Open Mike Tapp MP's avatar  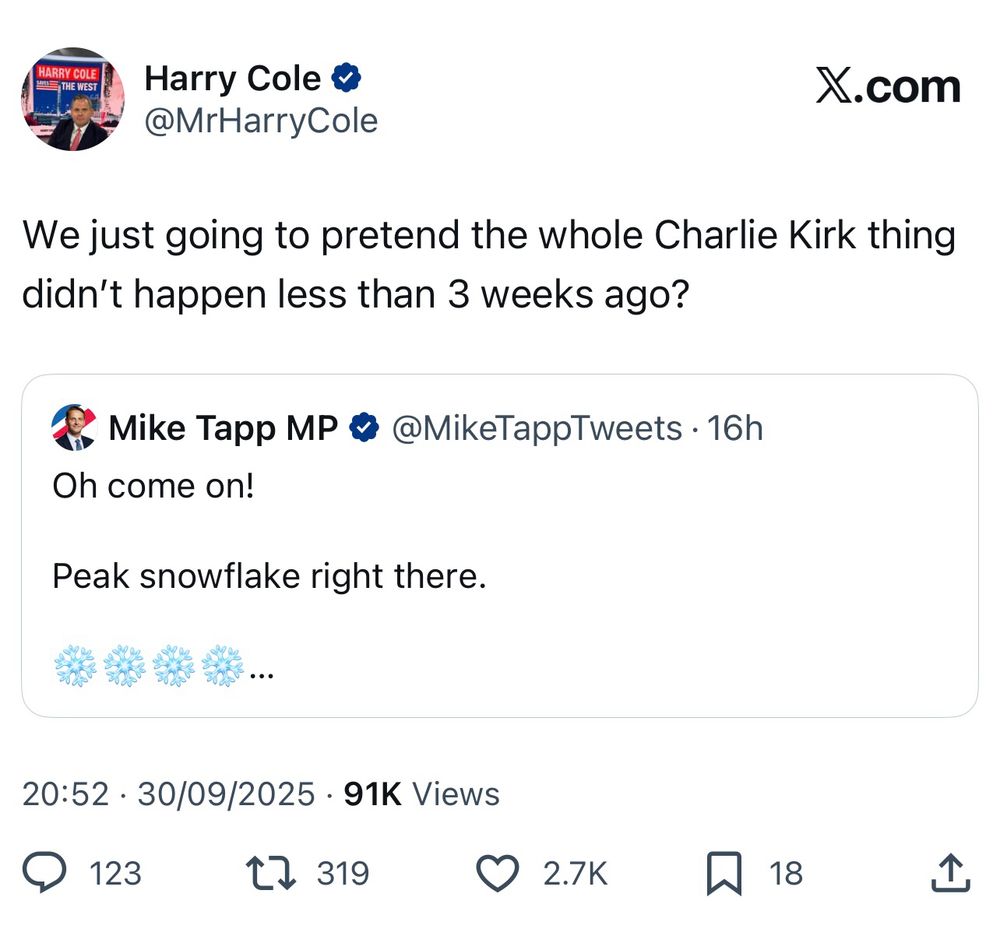pyautogui.click(x=72, y=429)
